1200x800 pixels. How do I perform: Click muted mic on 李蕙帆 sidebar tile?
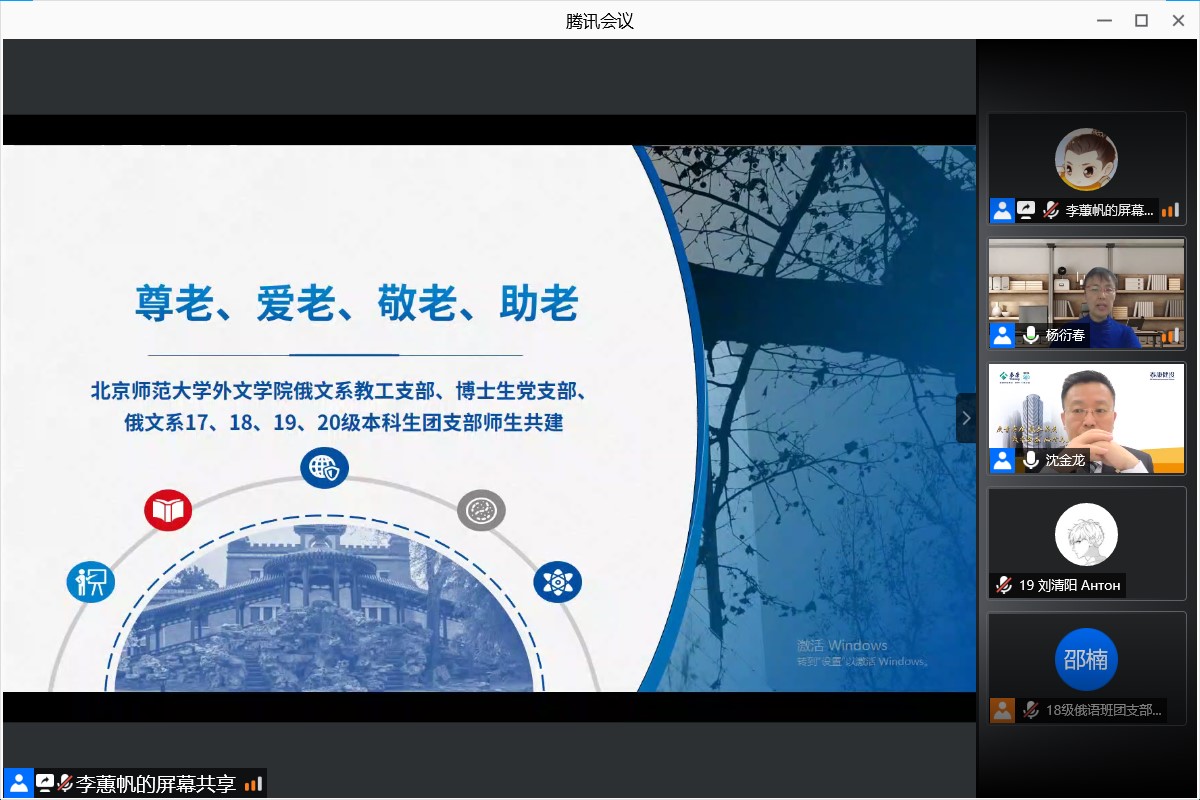coord(1051,210)
